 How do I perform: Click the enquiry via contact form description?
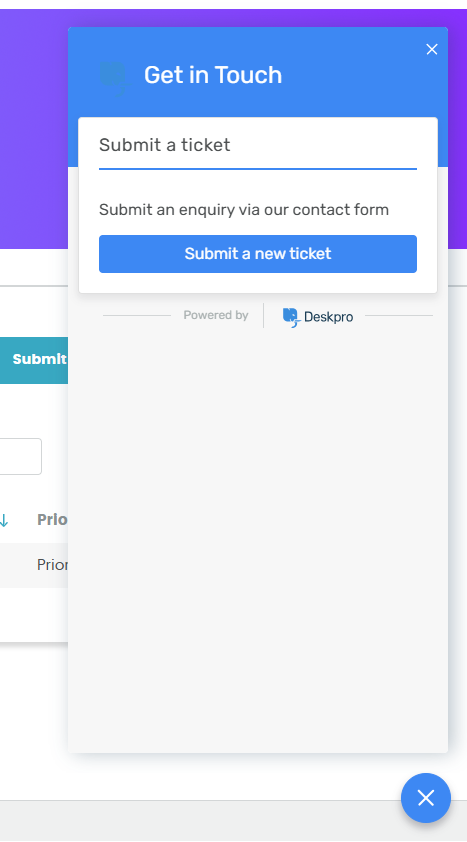coord(244,209)
